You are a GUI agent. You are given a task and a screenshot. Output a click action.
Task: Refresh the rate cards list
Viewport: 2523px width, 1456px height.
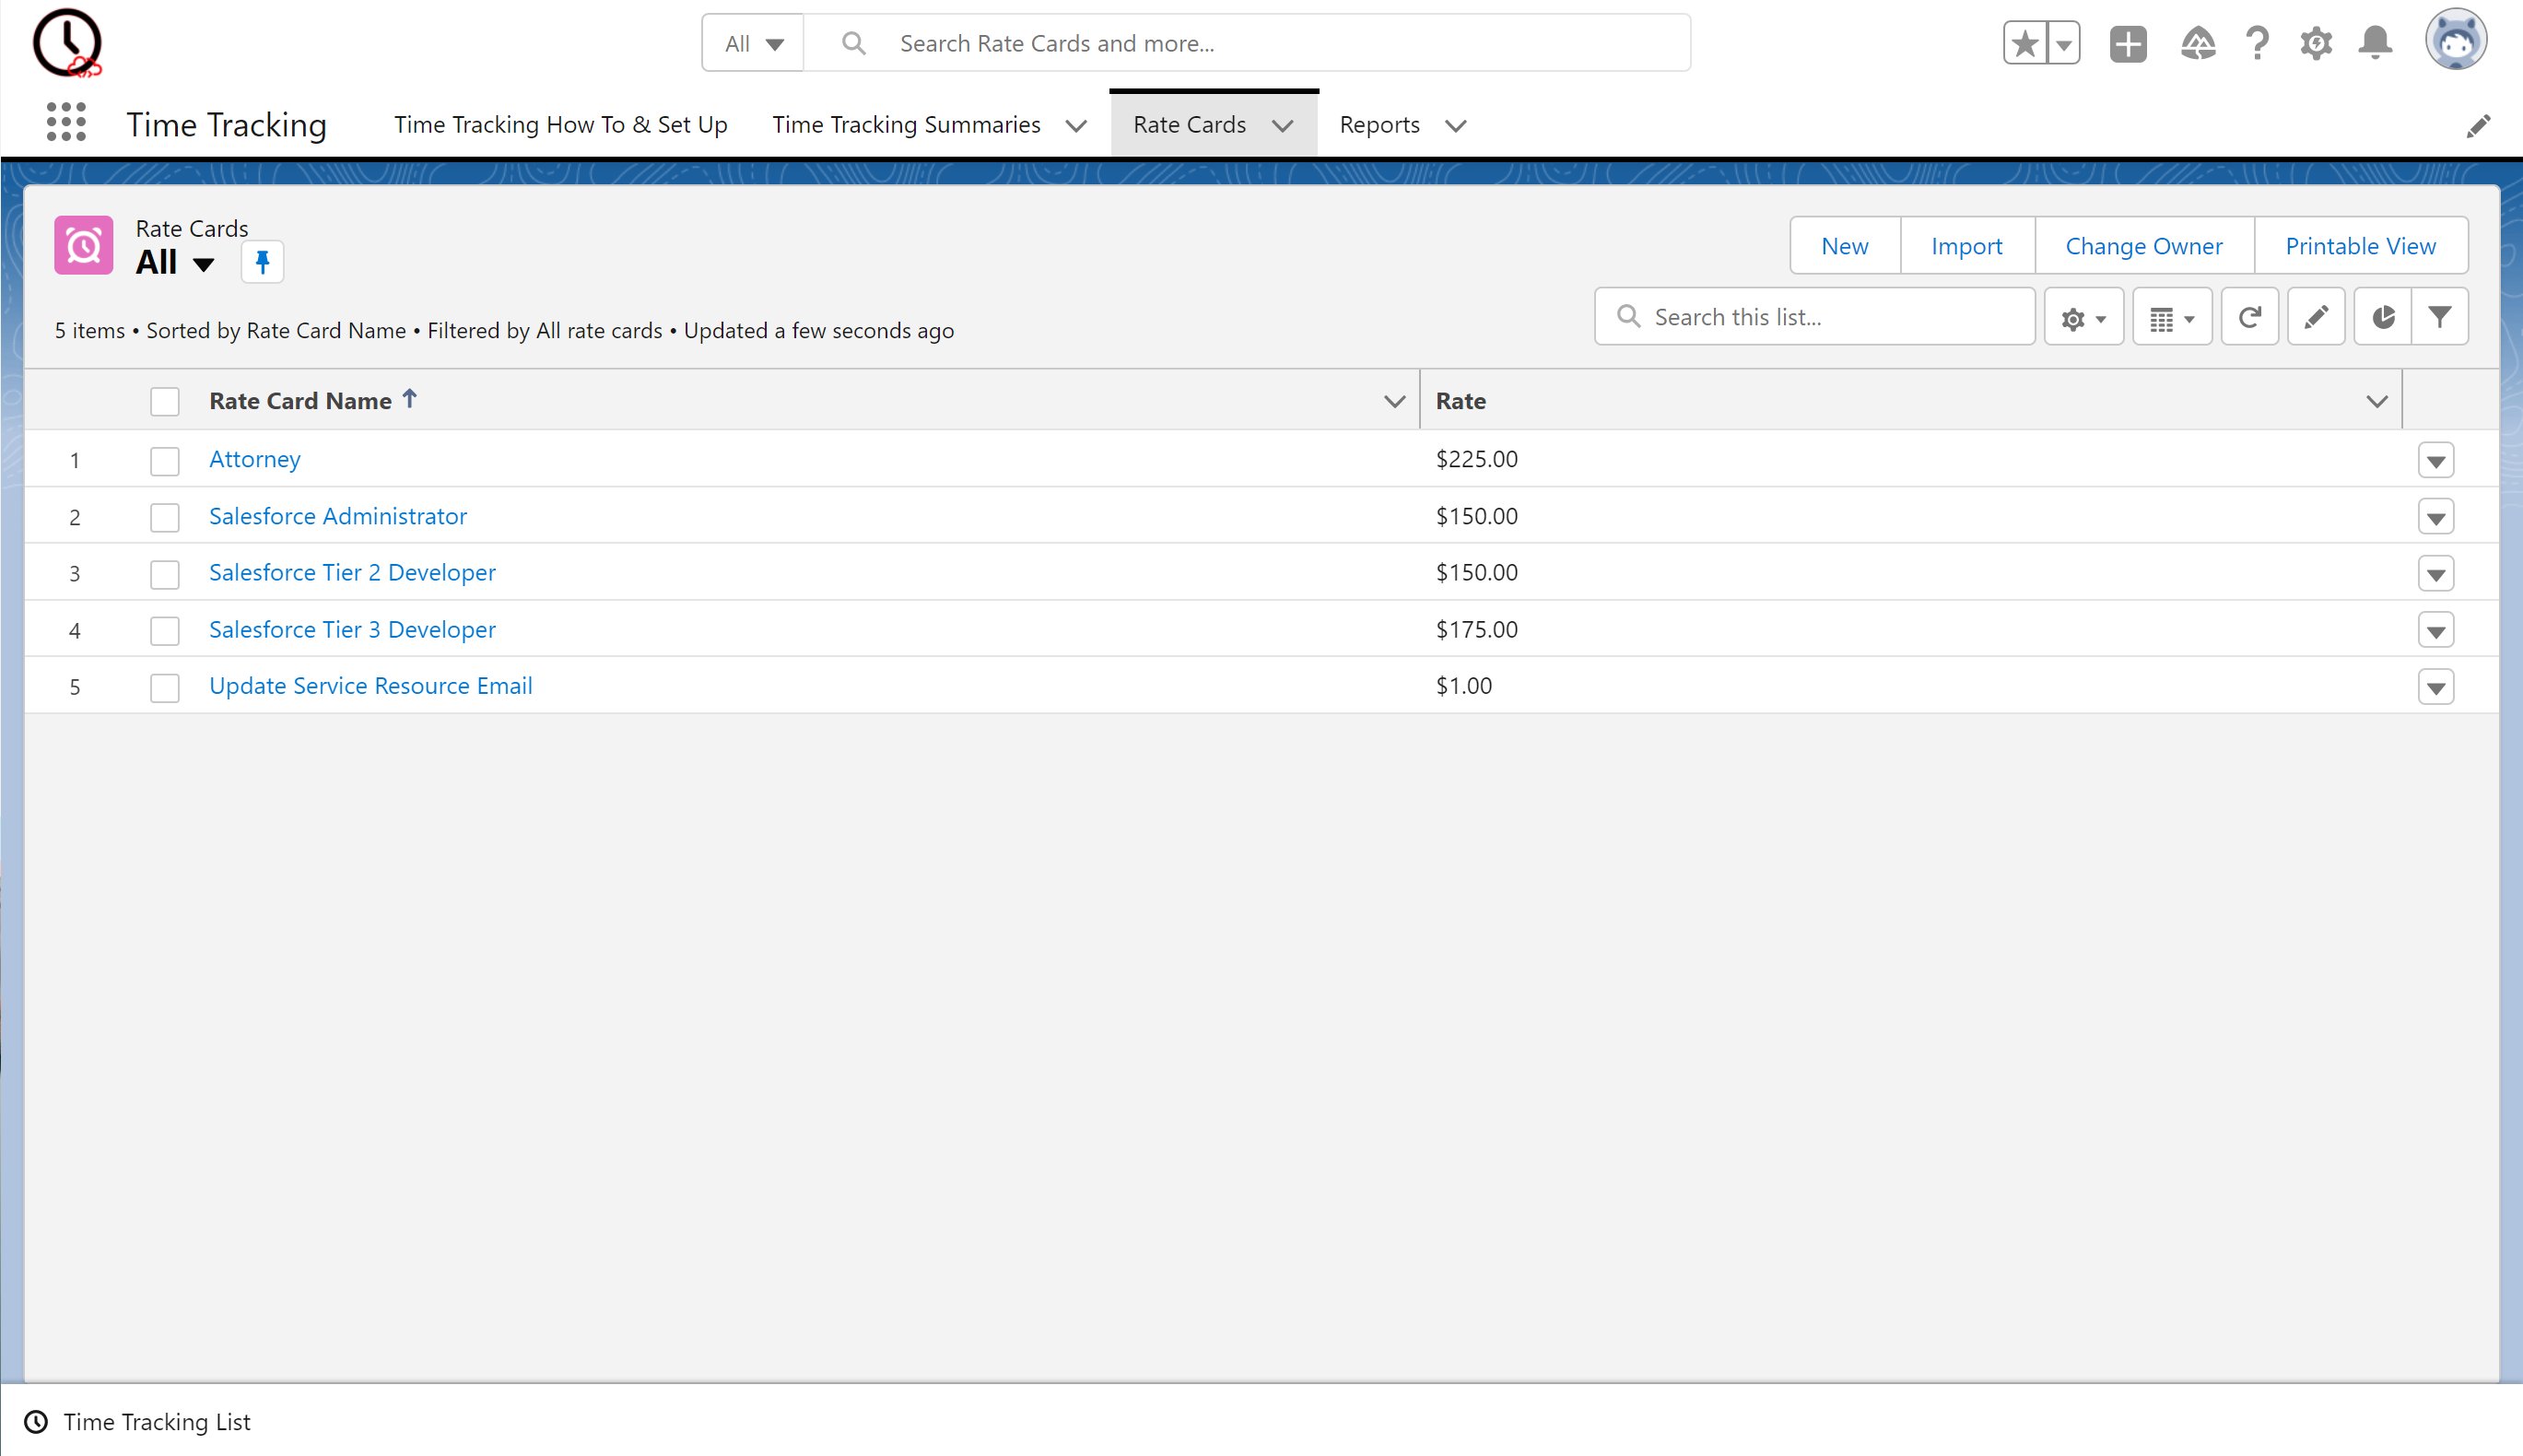pyautogui.click(x=2250, y=318)
